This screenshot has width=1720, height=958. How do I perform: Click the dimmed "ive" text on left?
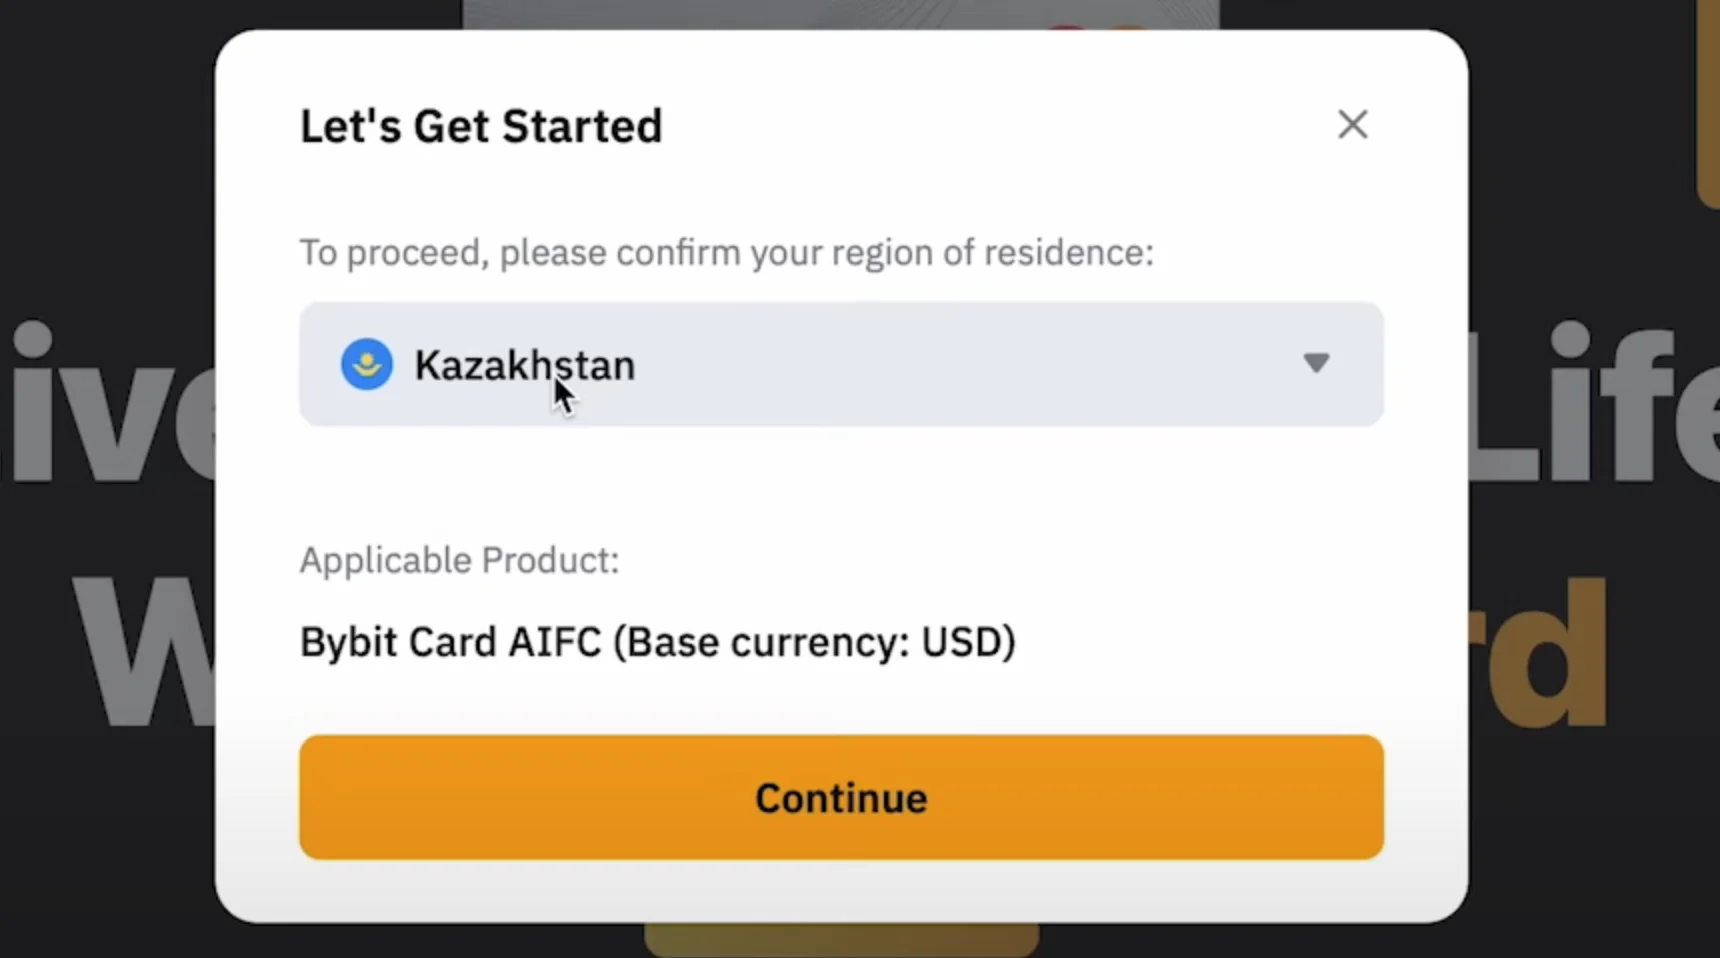point(110,405)
